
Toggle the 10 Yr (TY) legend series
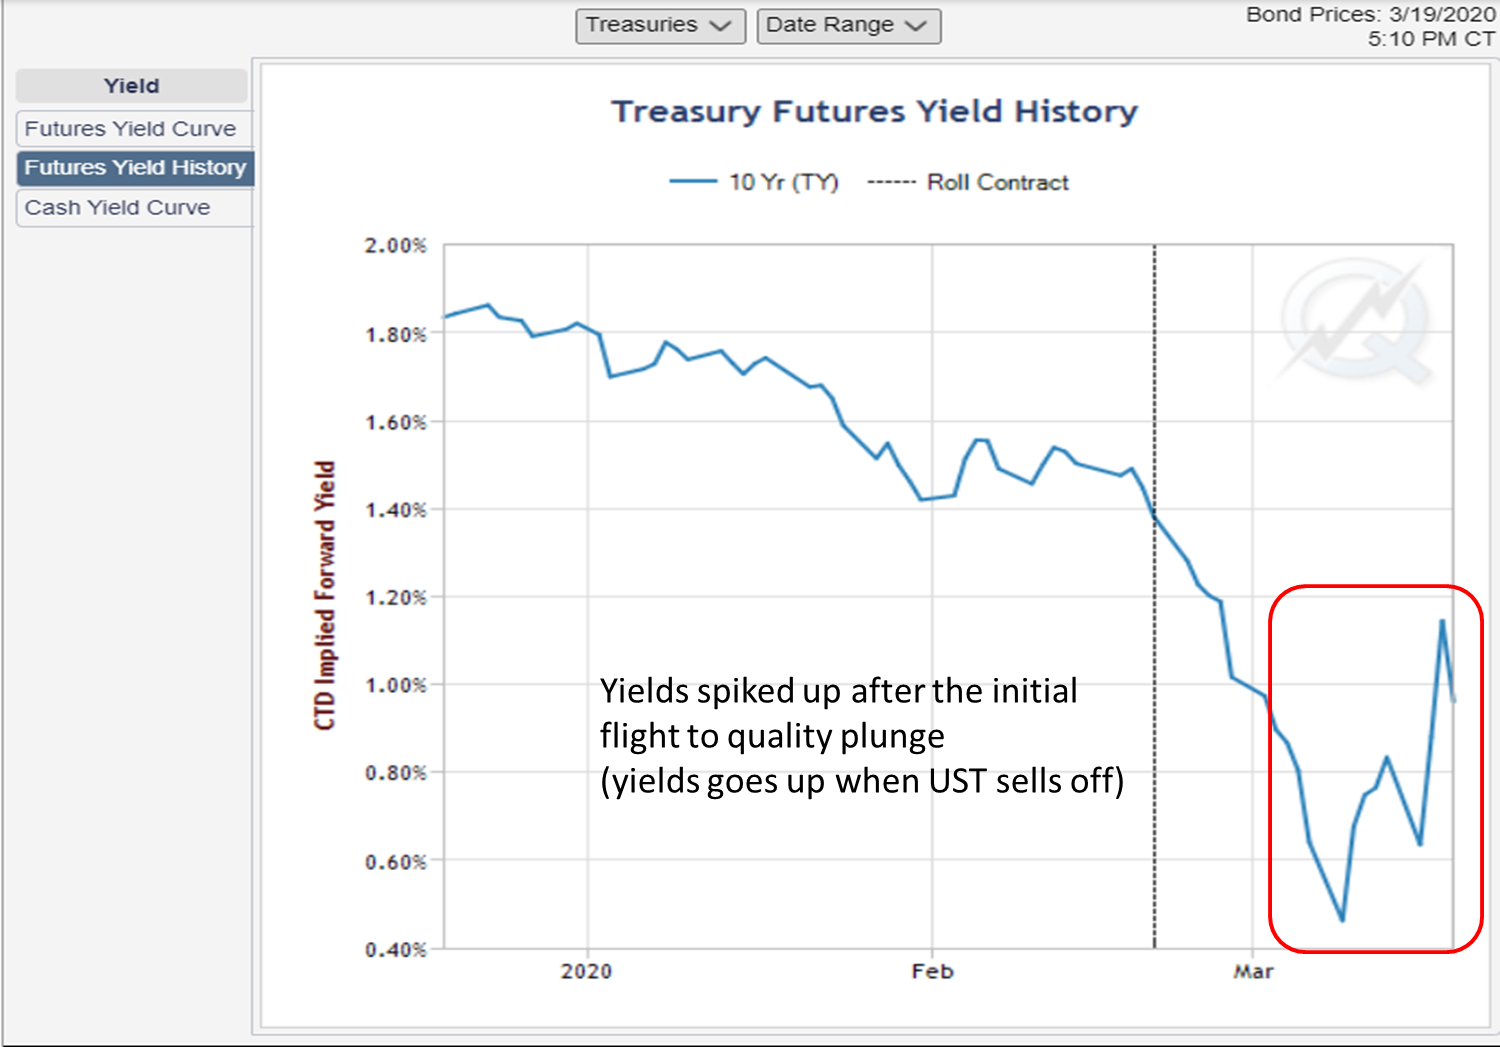tap(754, 182)
